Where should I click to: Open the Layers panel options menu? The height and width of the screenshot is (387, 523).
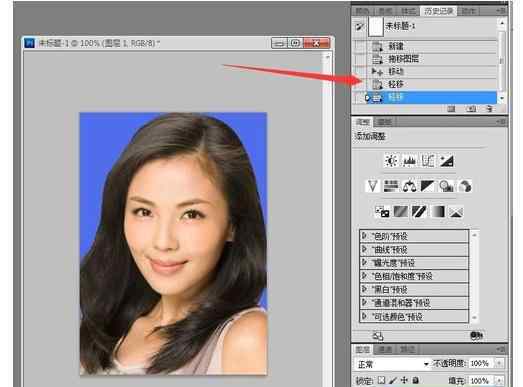(x=501, y=349)
